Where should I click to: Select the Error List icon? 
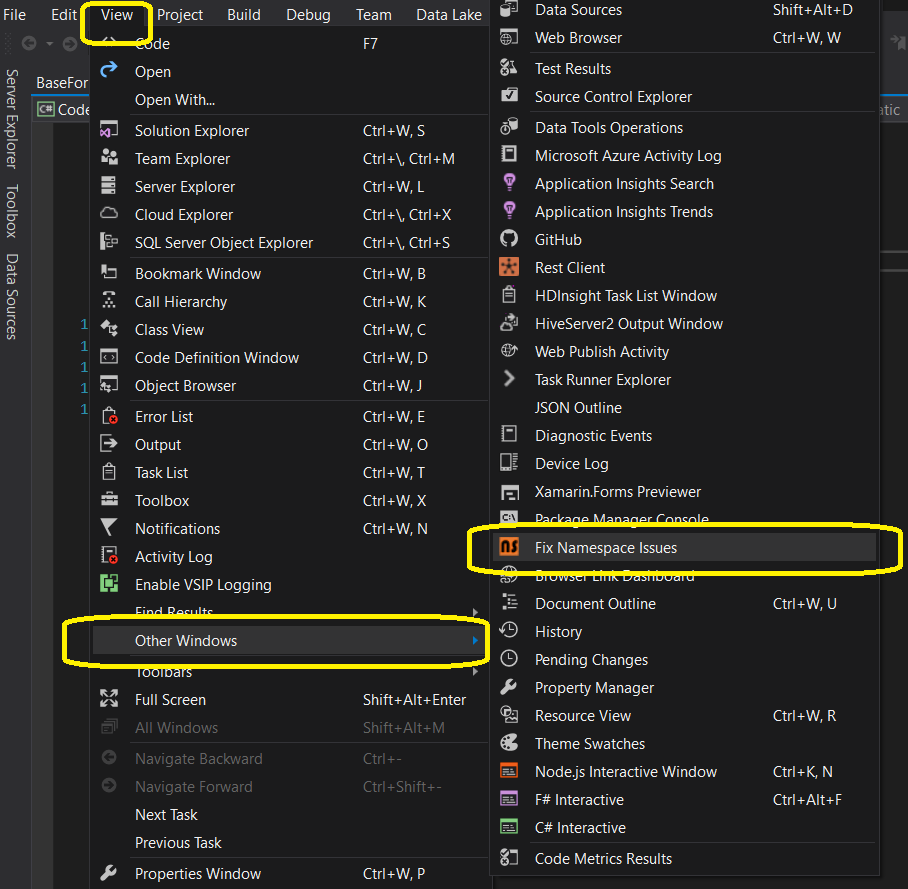109,416
